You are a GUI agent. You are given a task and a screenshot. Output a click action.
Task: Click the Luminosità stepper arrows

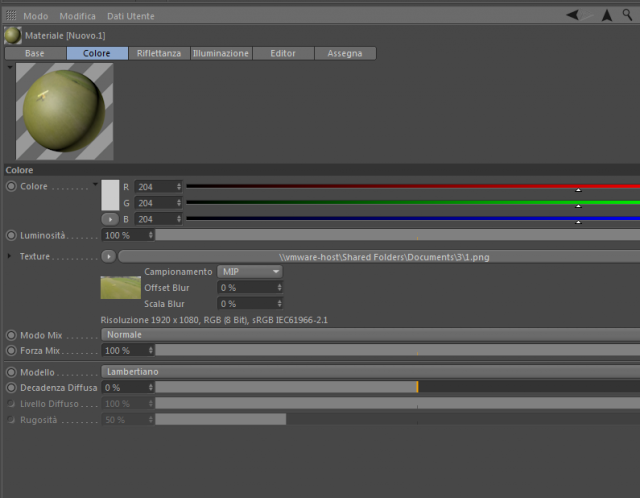pos(151,235)
